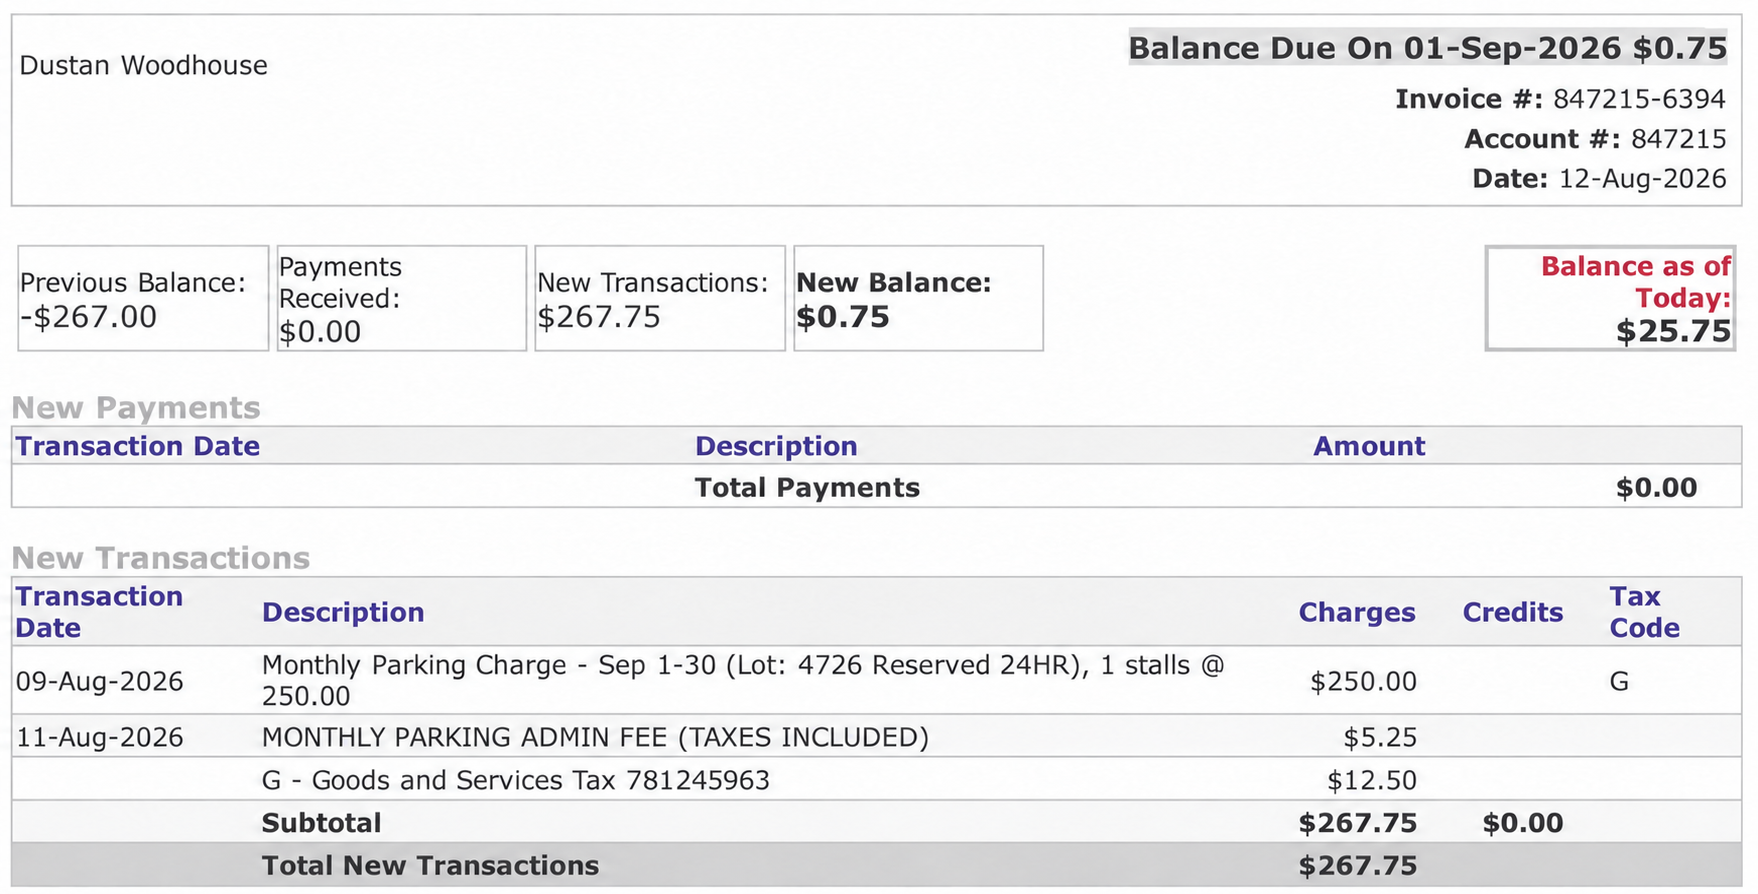
Task: Click the Balance as of Today box
Action: [1610, 298]
